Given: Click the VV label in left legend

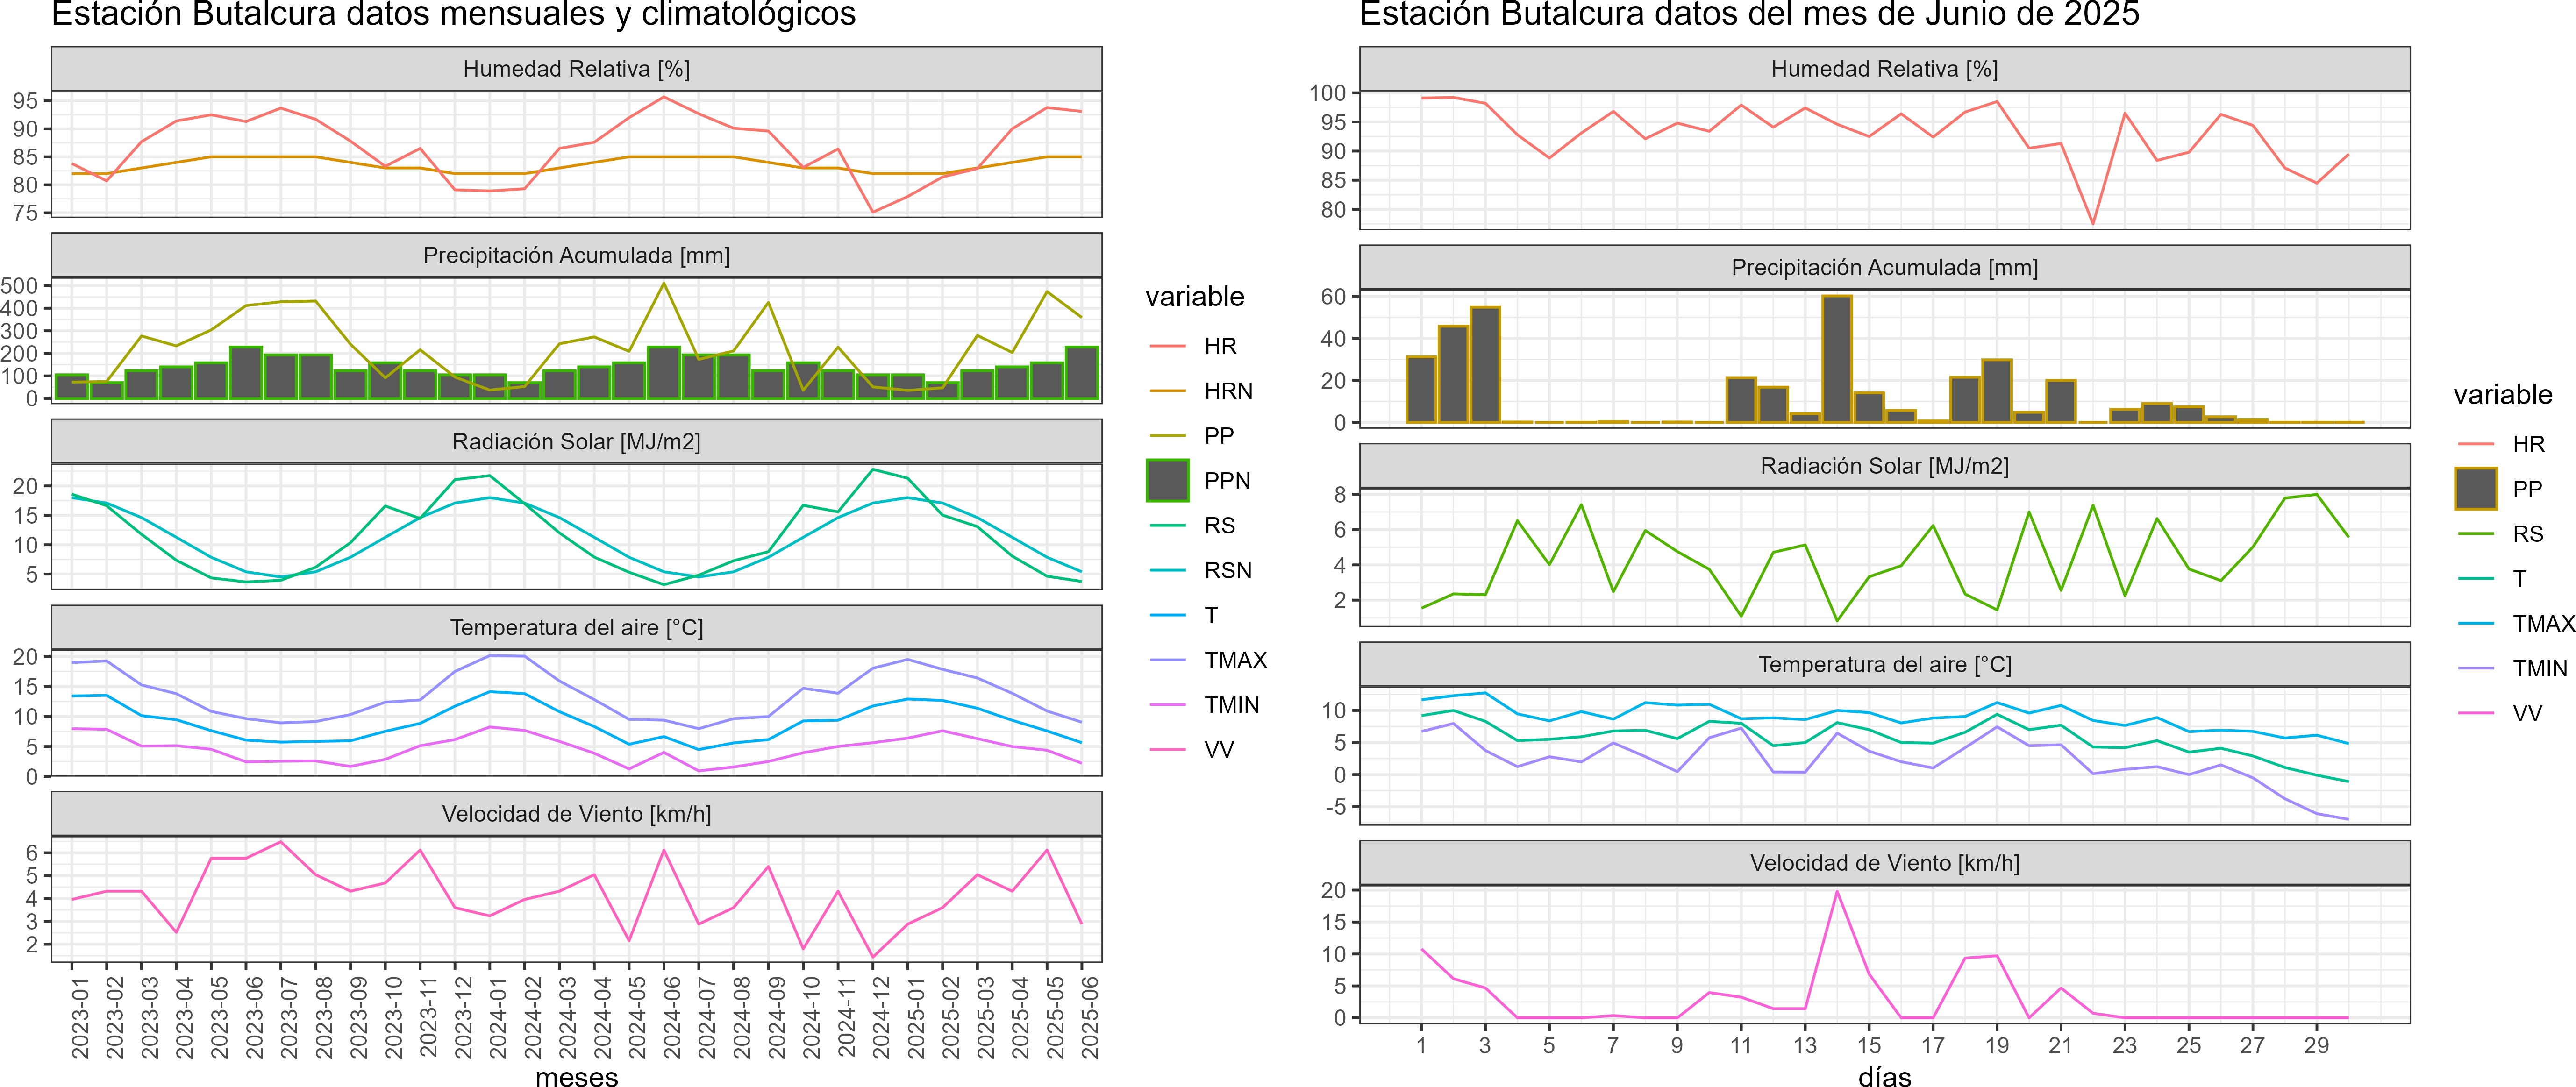Looking at the screenshot, I should click(x=1219, y=750).
